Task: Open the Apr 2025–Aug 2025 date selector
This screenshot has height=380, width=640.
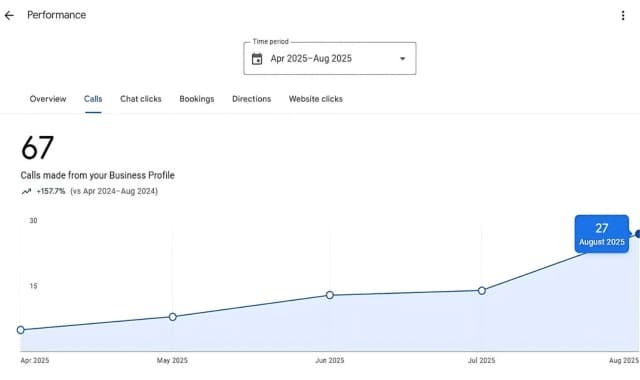Action: 330,58
